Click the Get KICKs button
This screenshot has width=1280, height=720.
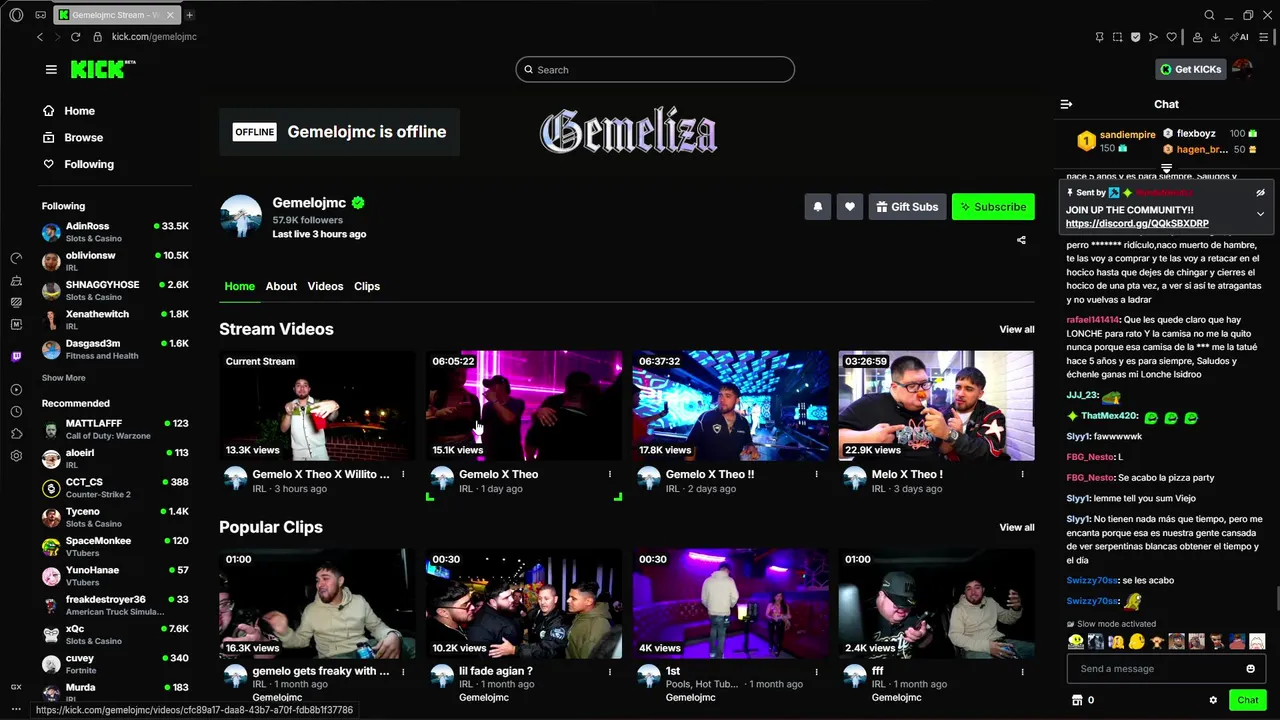pos(1190,69)
